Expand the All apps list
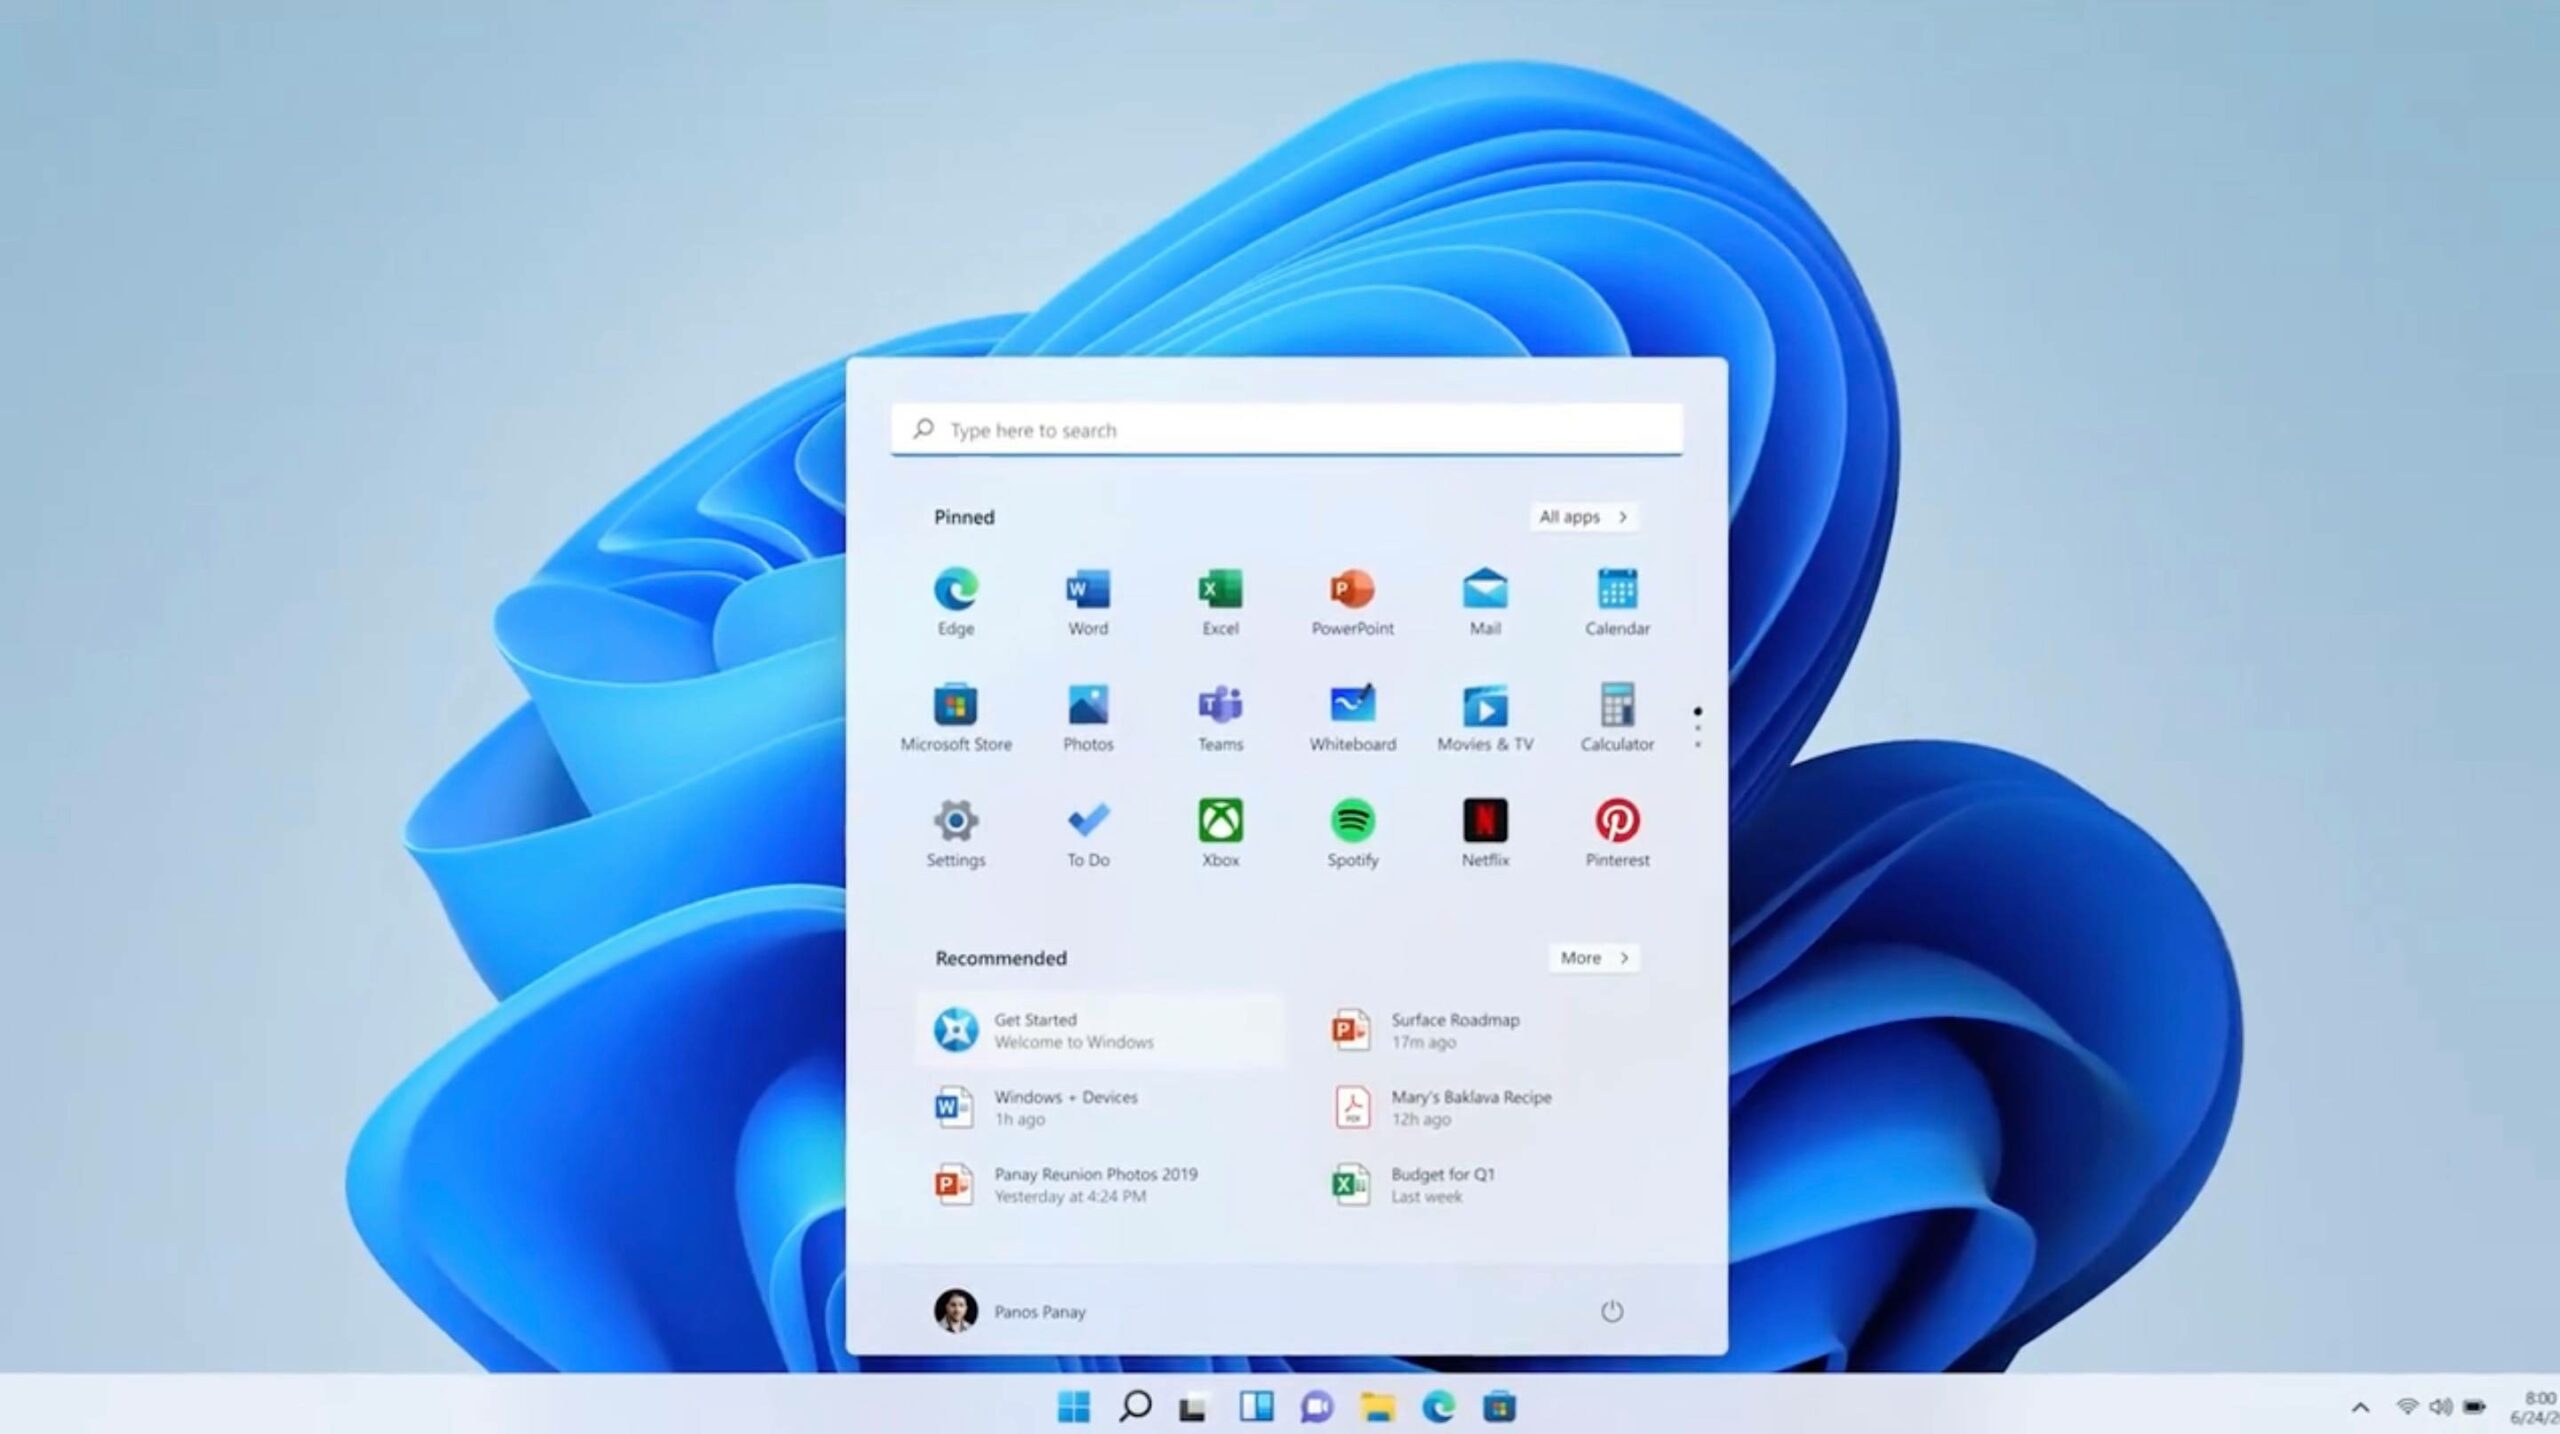 (x=1583, y=517)
